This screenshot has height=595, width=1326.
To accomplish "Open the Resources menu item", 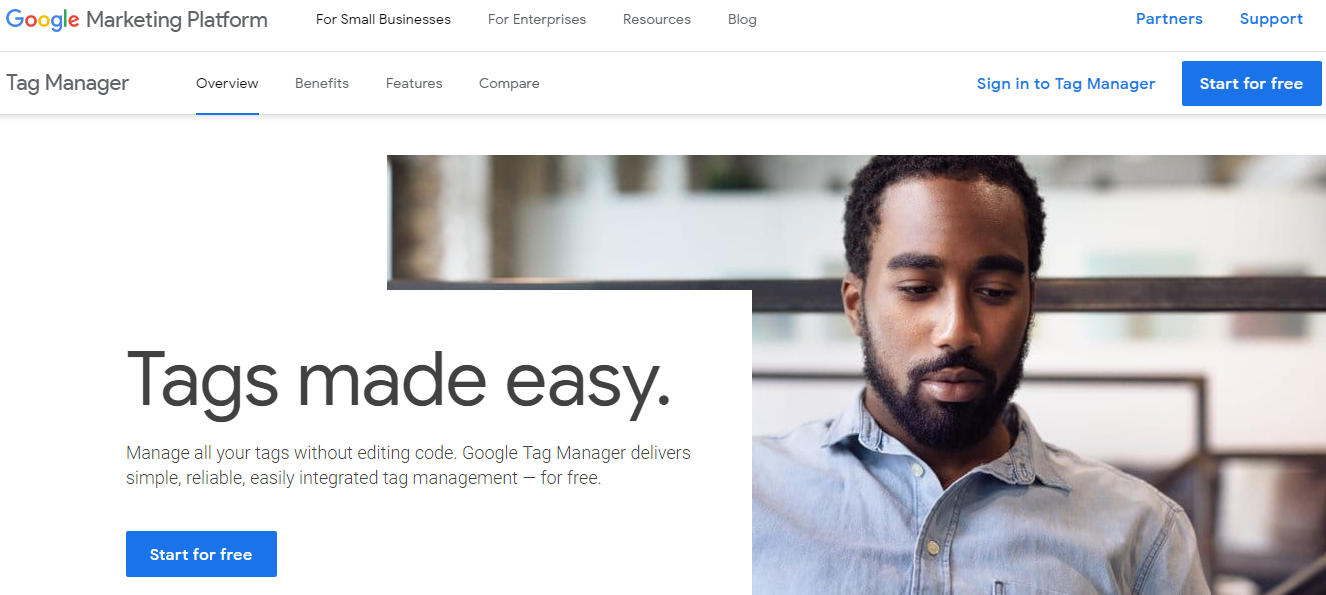I will (x=657, y=19).
